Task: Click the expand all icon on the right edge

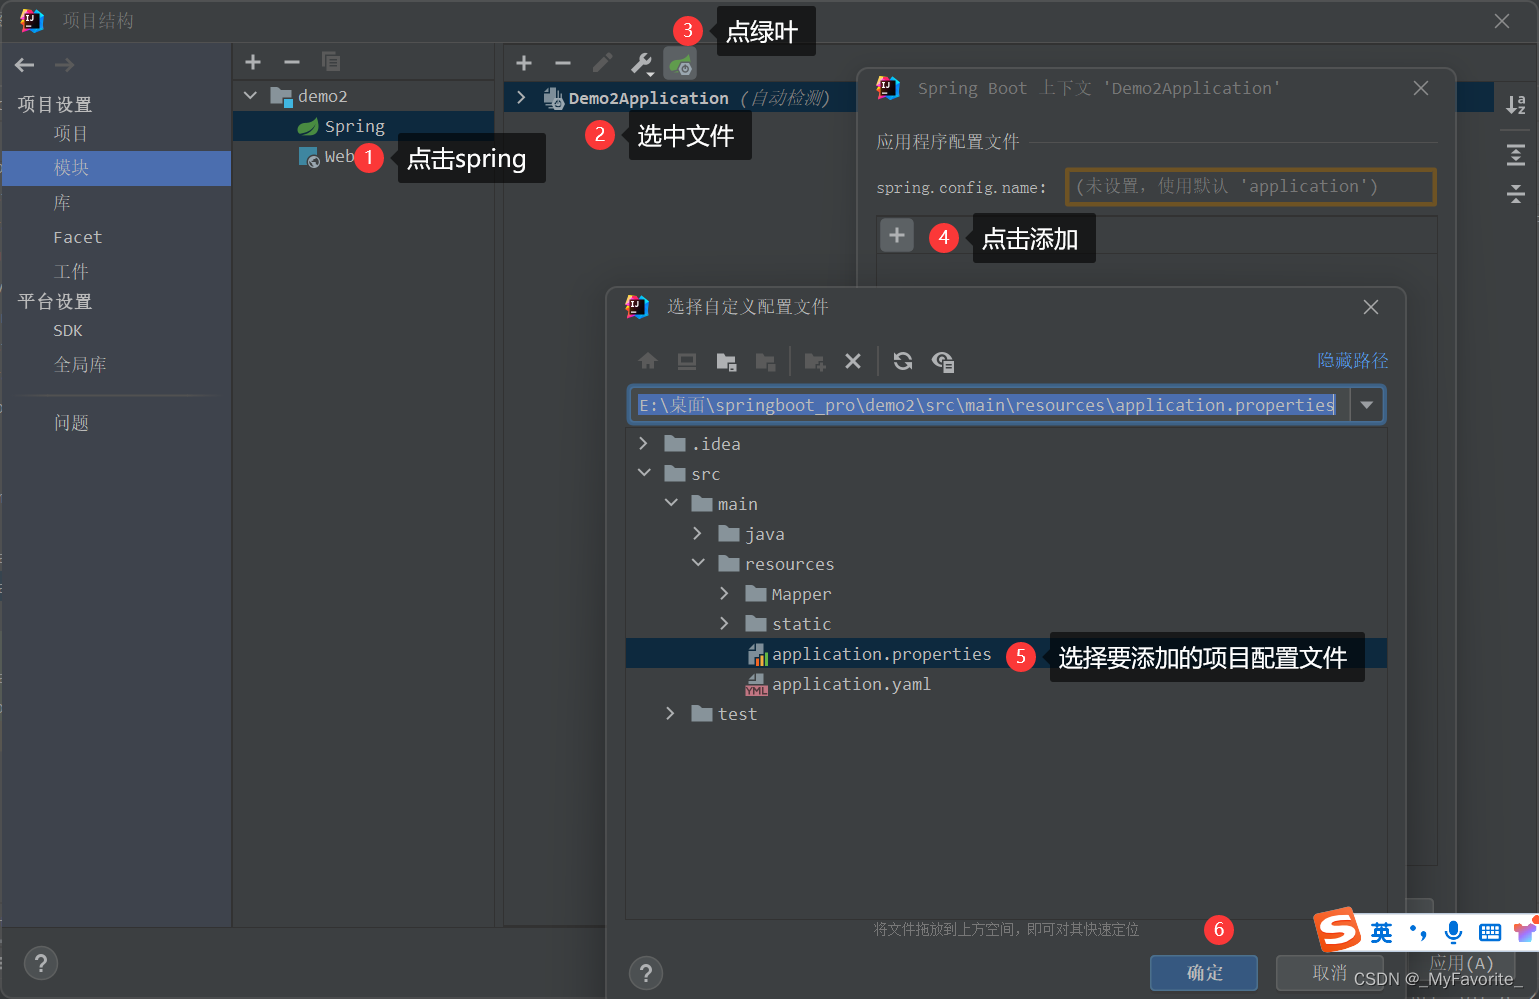Action: (x=1517, y=155)
